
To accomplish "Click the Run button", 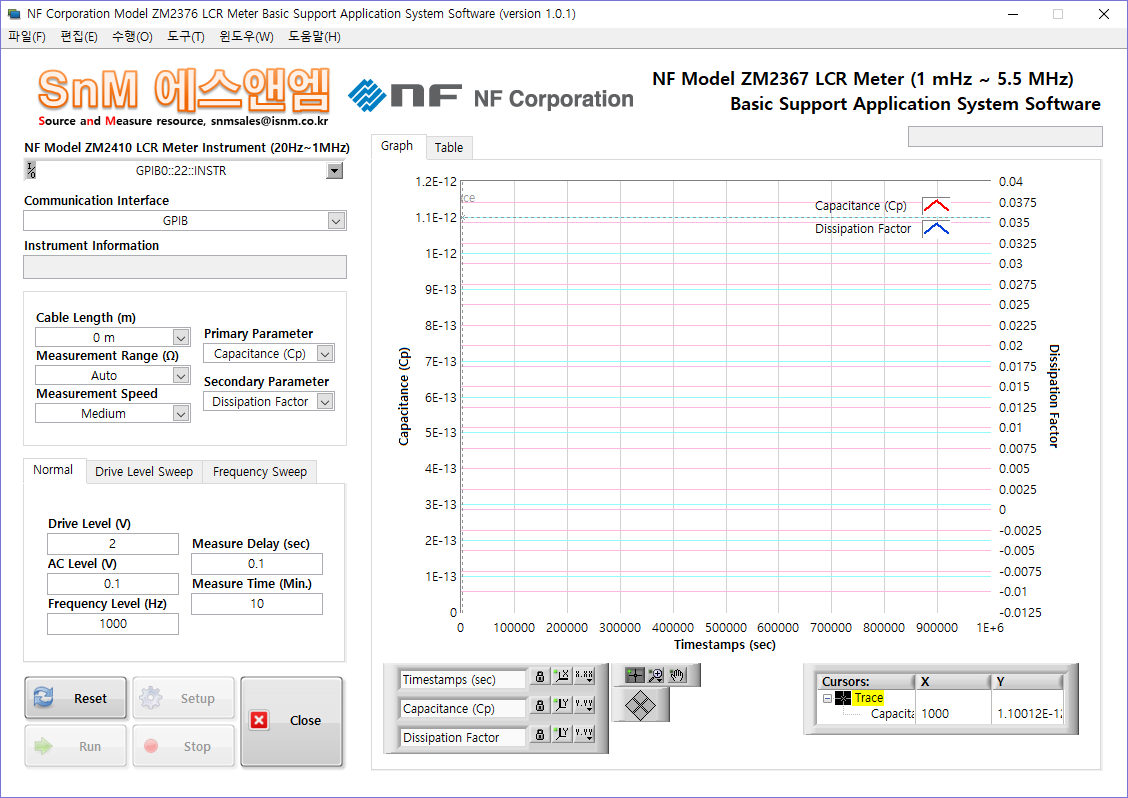I will click(x=76, y=746).
